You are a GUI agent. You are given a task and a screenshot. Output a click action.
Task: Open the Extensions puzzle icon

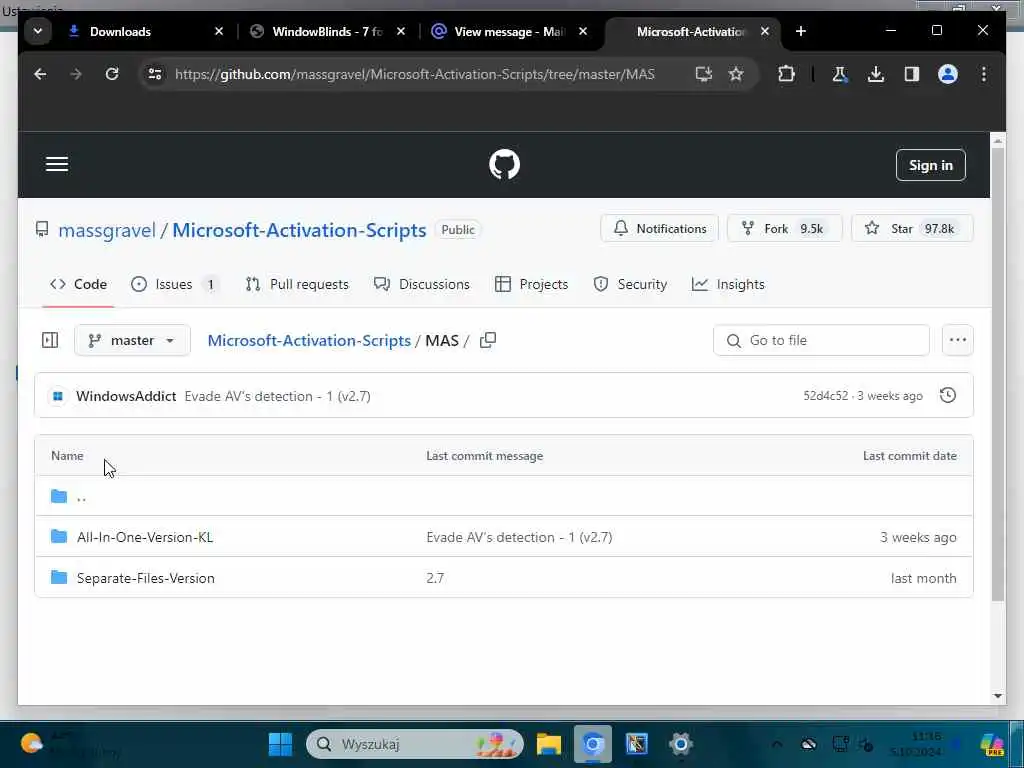tap(786, 74)
